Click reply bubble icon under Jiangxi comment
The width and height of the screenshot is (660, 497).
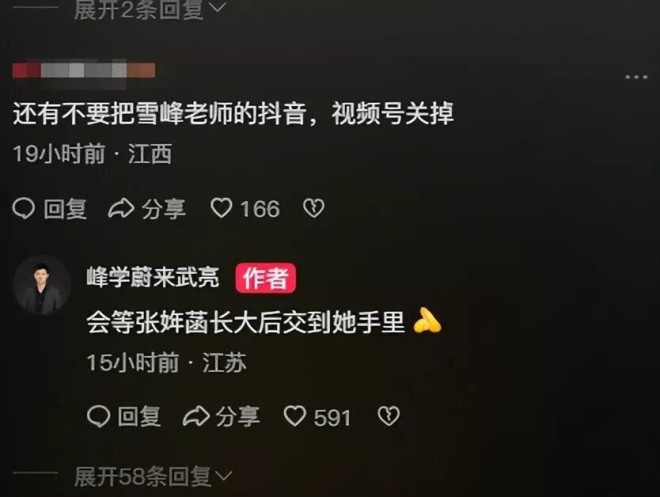[24, 208]
